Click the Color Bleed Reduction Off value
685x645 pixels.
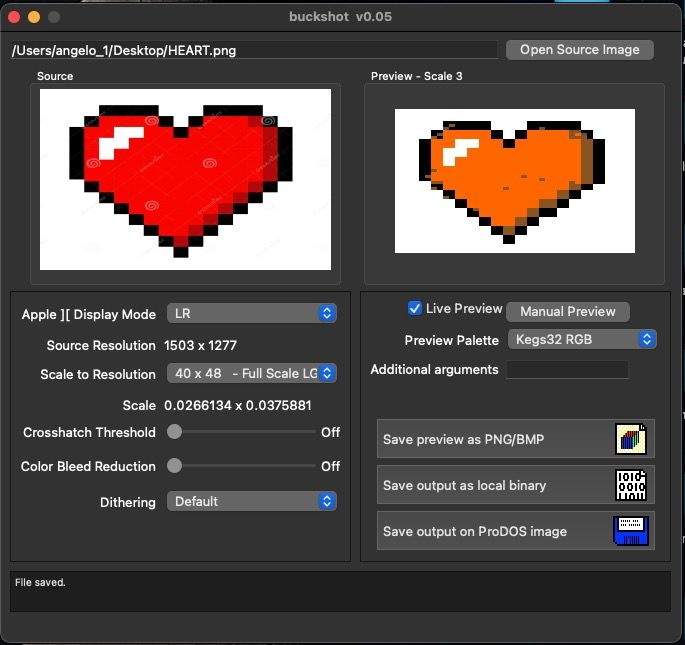click(330, 466)
